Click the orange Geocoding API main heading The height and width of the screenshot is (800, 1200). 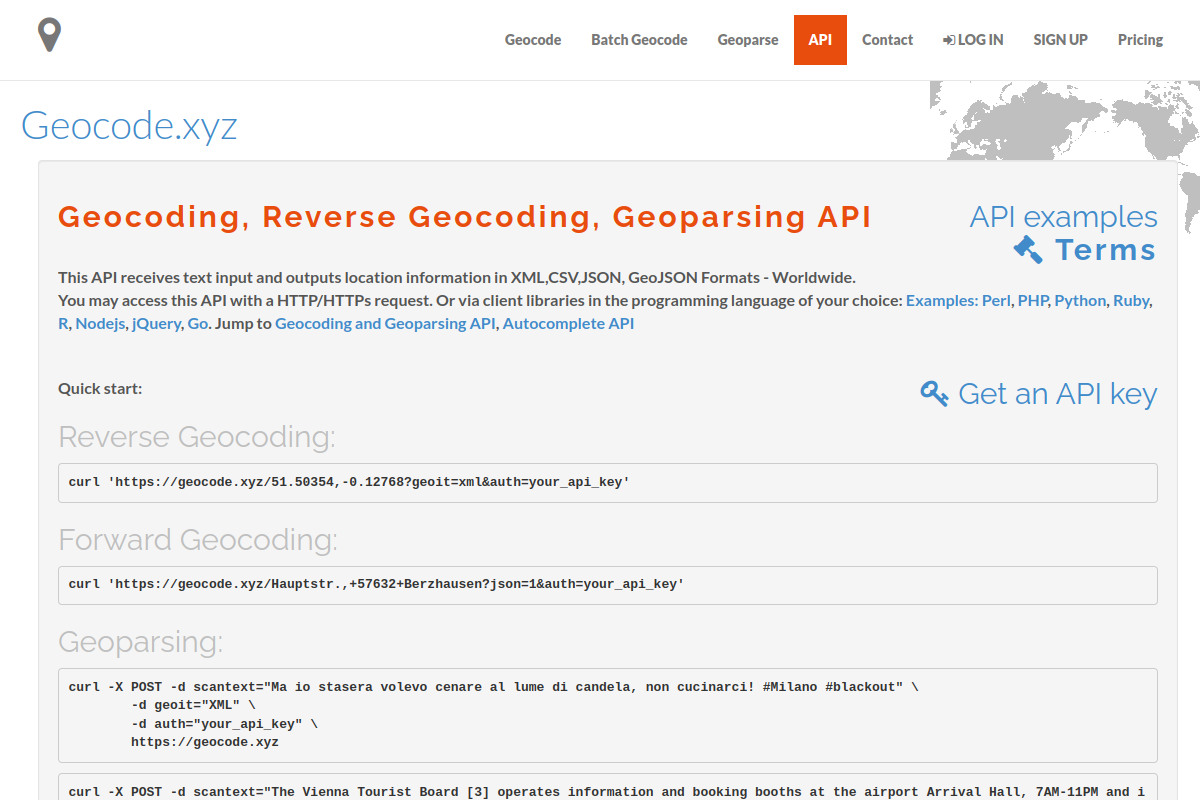click(465, 217)
